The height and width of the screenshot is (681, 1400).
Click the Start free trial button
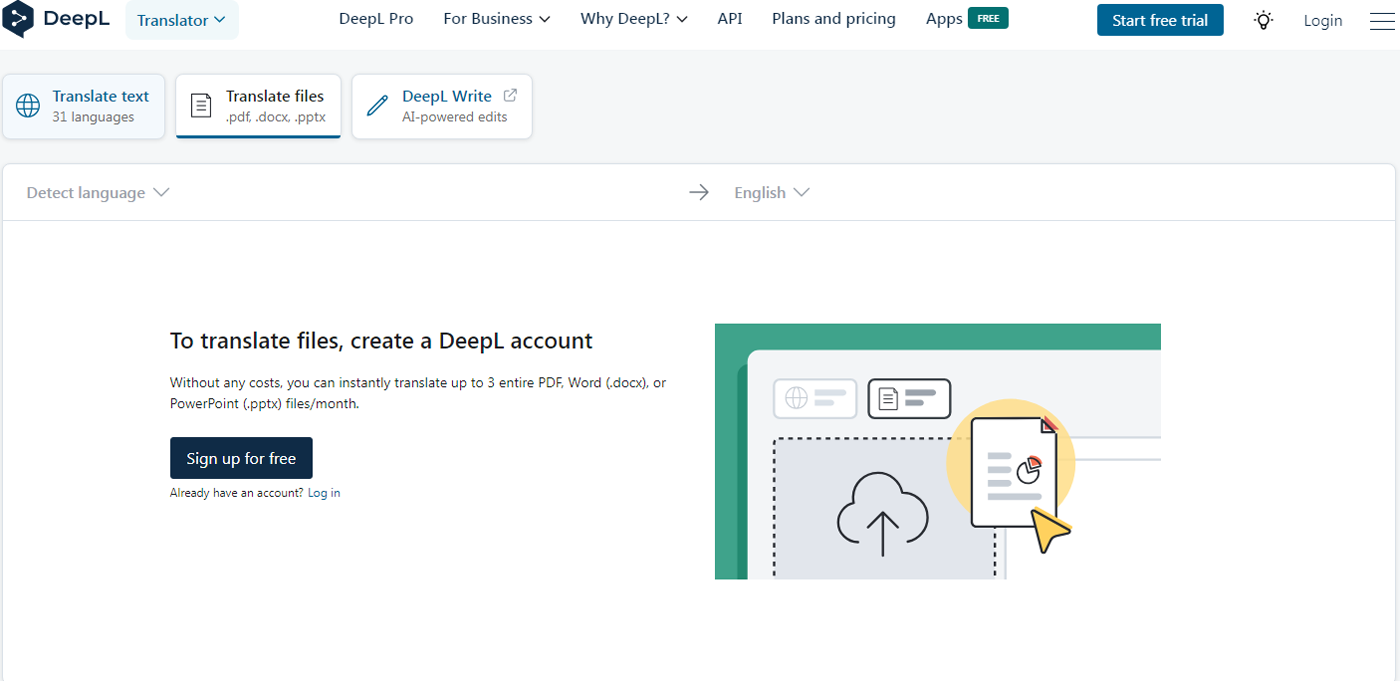tap(1160, 20)
